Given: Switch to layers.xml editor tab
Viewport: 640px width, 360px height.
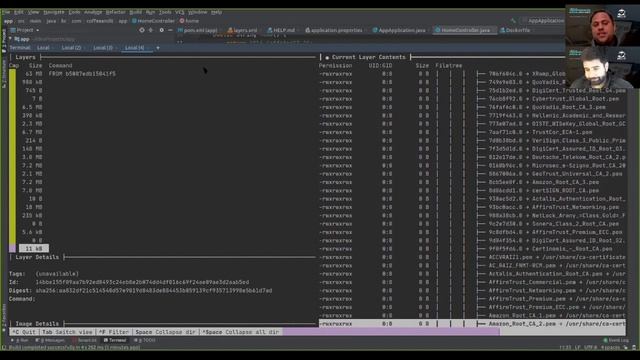Looking at the screenshot, I should (243, 30).
